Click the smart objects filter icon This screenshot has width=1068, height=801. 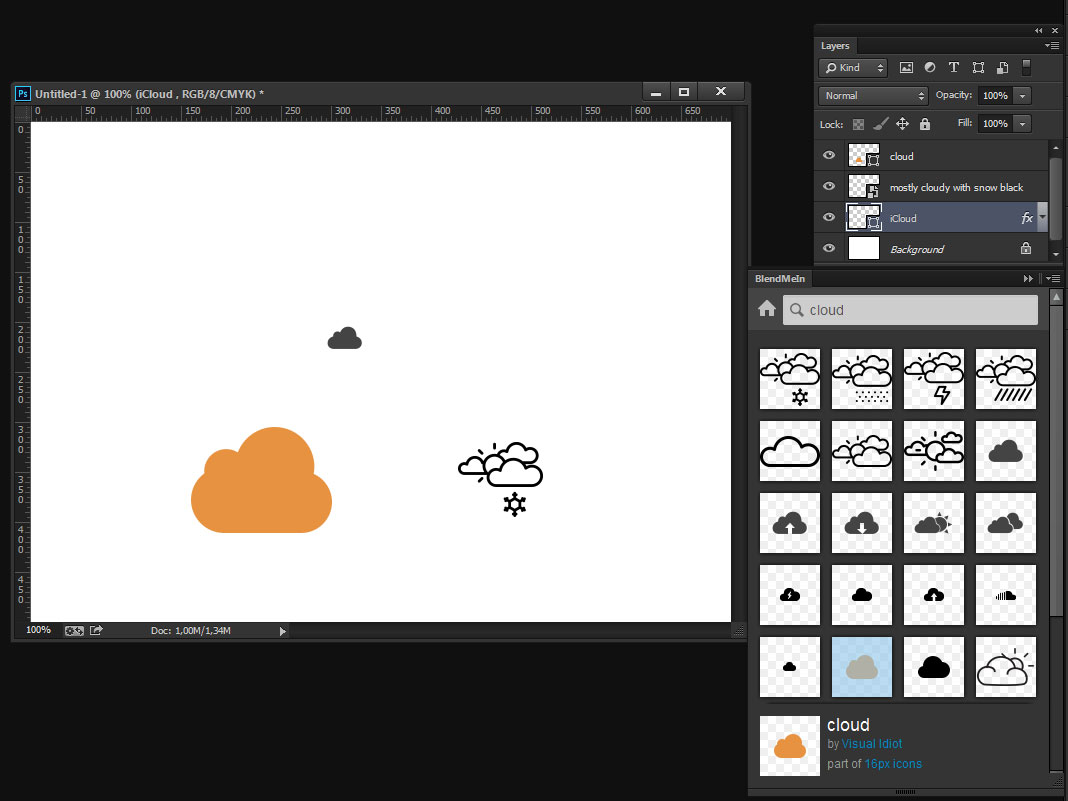tap(1002, 67)
